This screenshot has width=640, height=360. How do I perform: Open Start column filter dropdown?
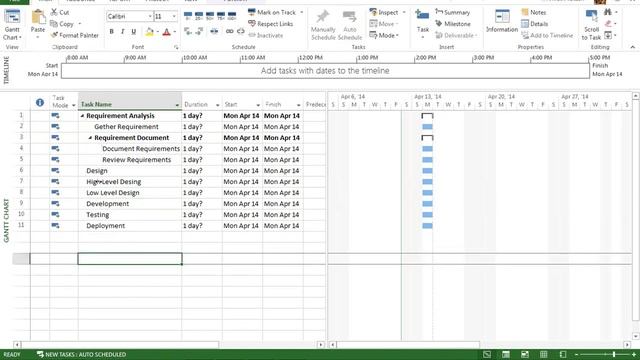[258, 105]
